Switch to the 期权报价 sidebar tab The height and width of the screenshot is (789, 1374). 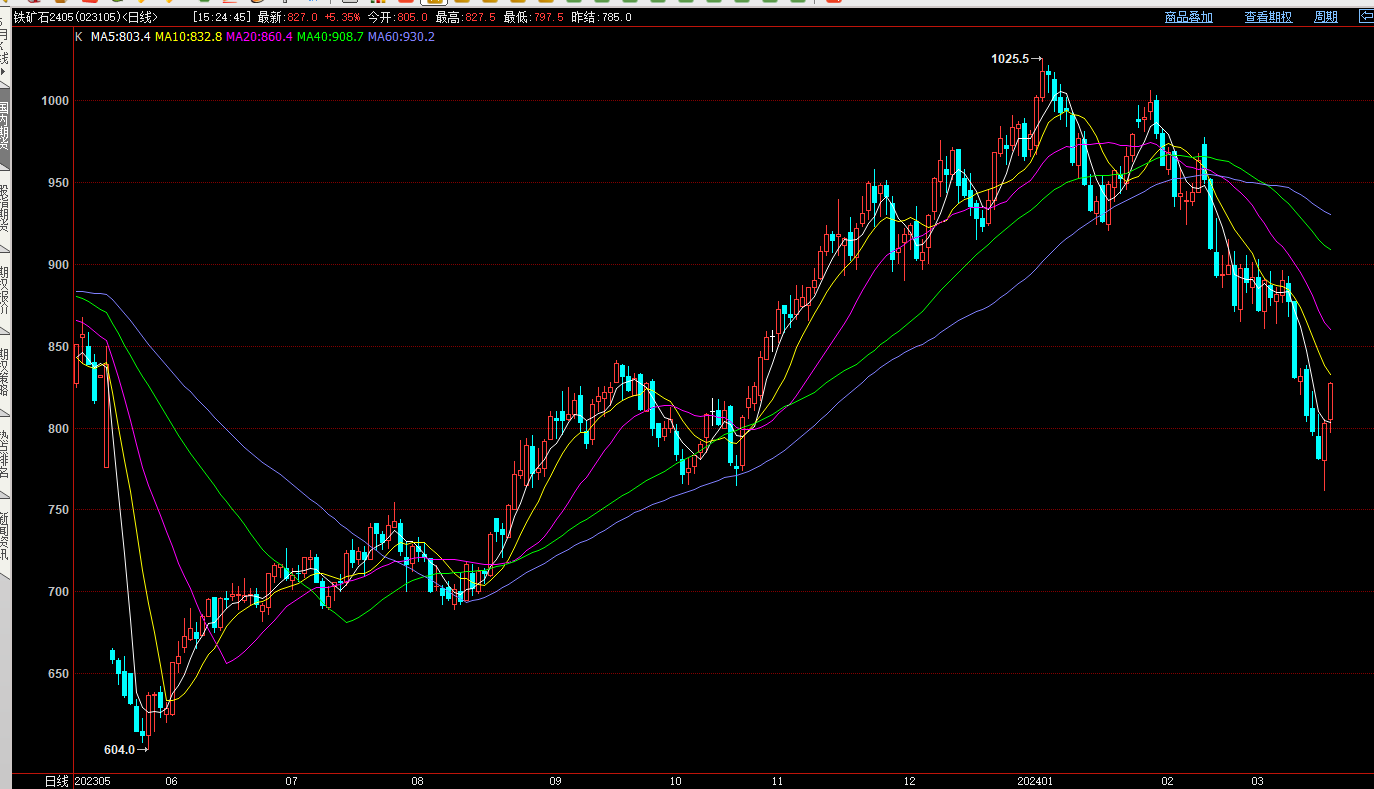pyautogui.click(x=4, y=292)
